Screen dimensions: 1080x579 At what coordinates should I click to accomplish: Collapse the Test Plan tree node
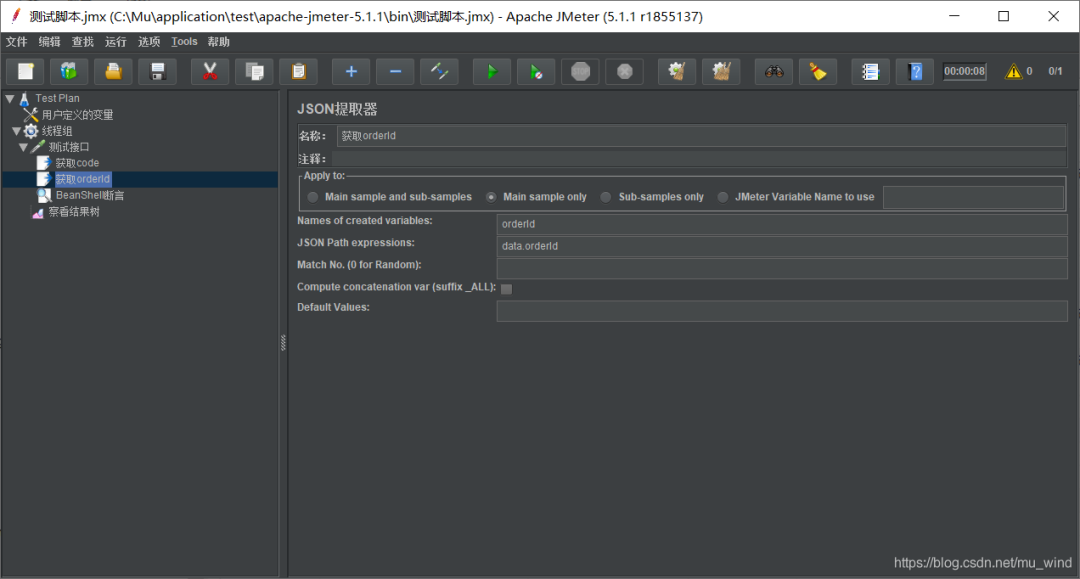click(9, 99)
